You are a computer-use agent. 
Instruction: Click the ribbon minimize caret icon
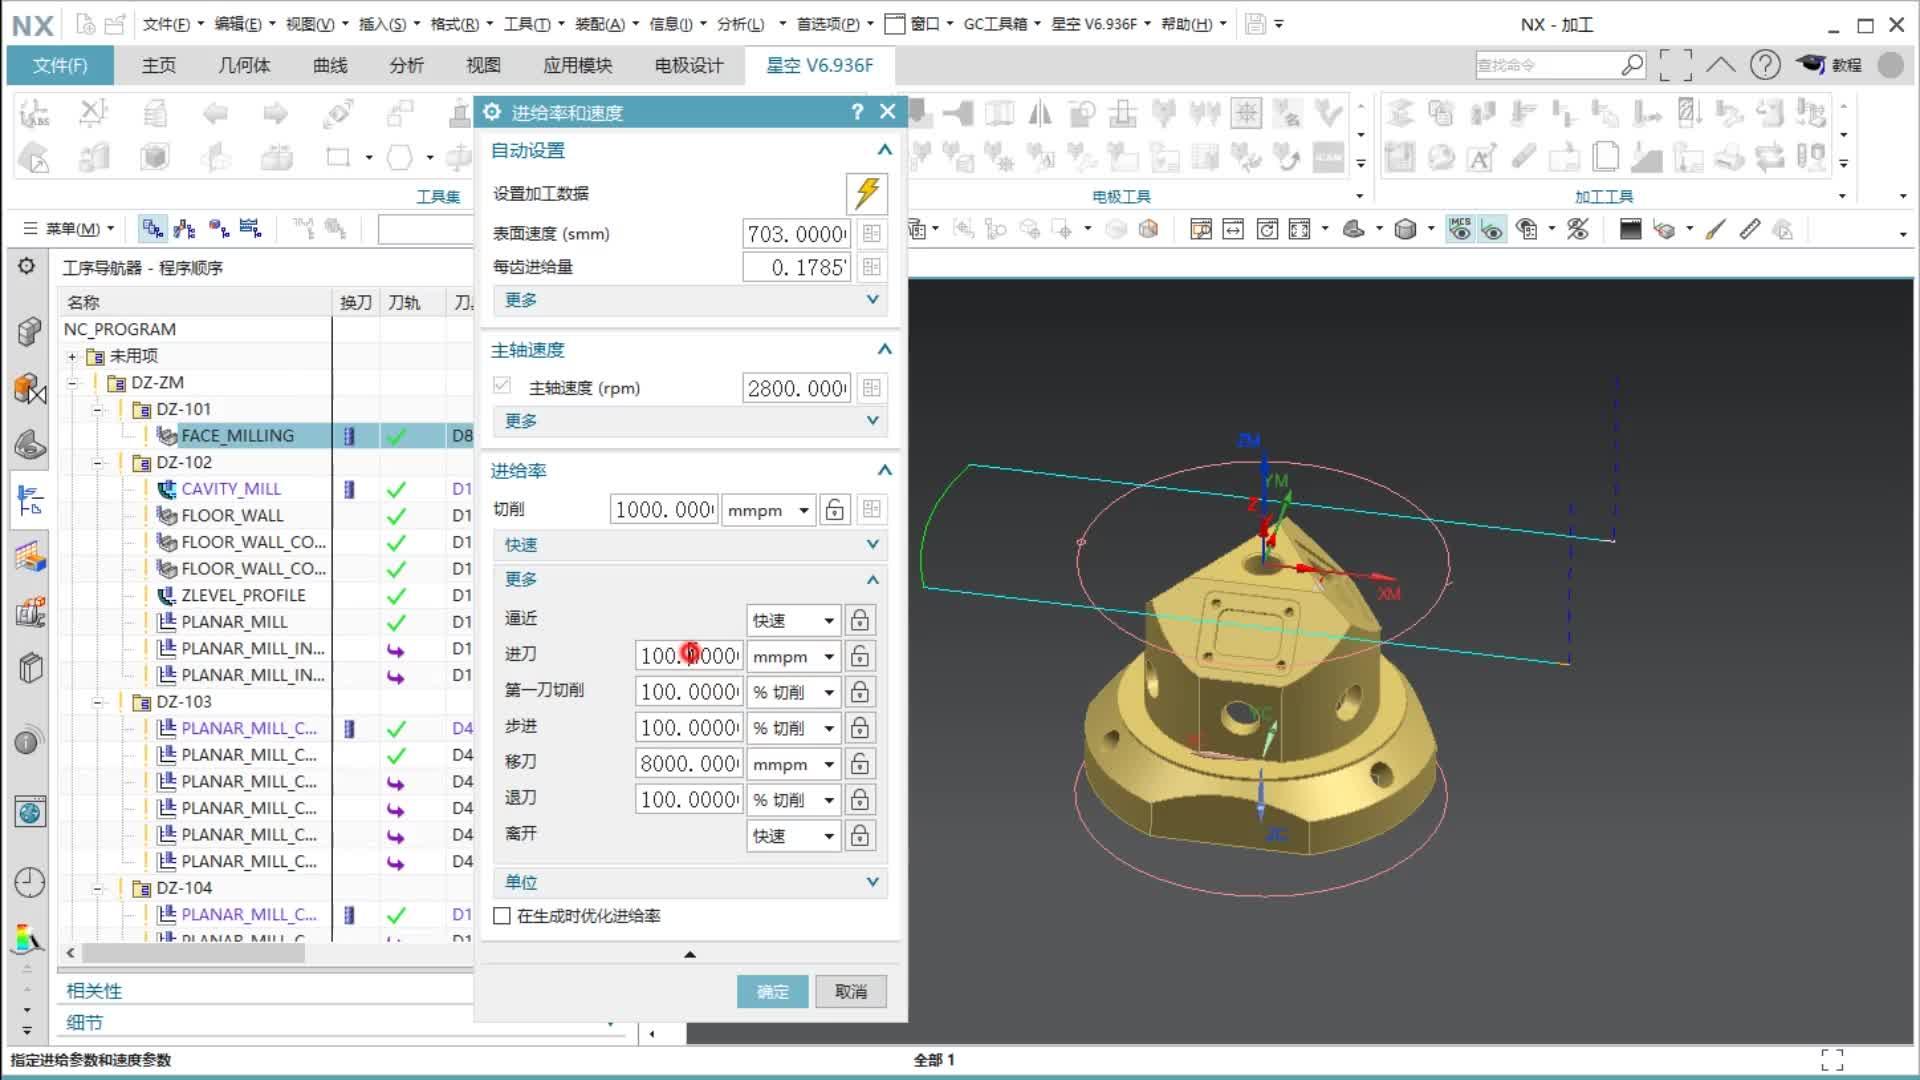(x=1720, y=65)
